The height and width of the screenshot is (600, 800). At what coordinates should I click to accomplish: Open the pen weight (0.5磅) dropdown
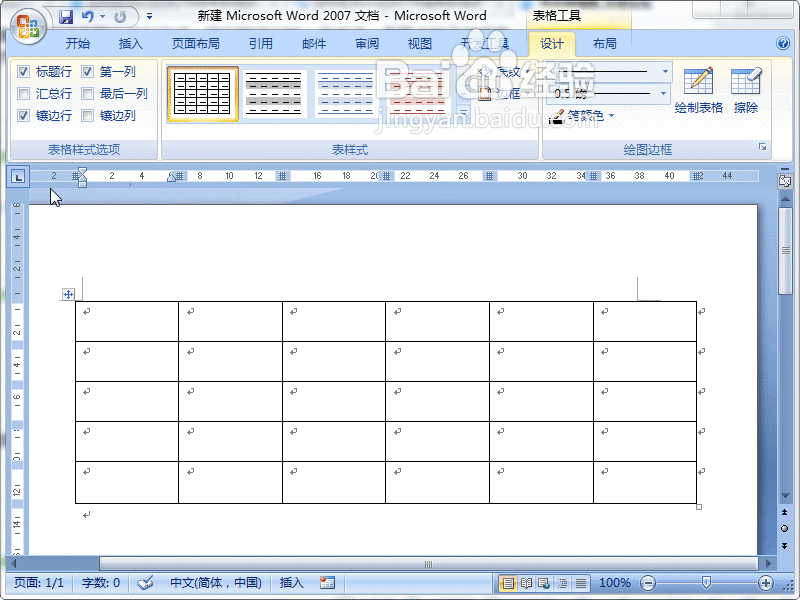(x=663, y=93)
